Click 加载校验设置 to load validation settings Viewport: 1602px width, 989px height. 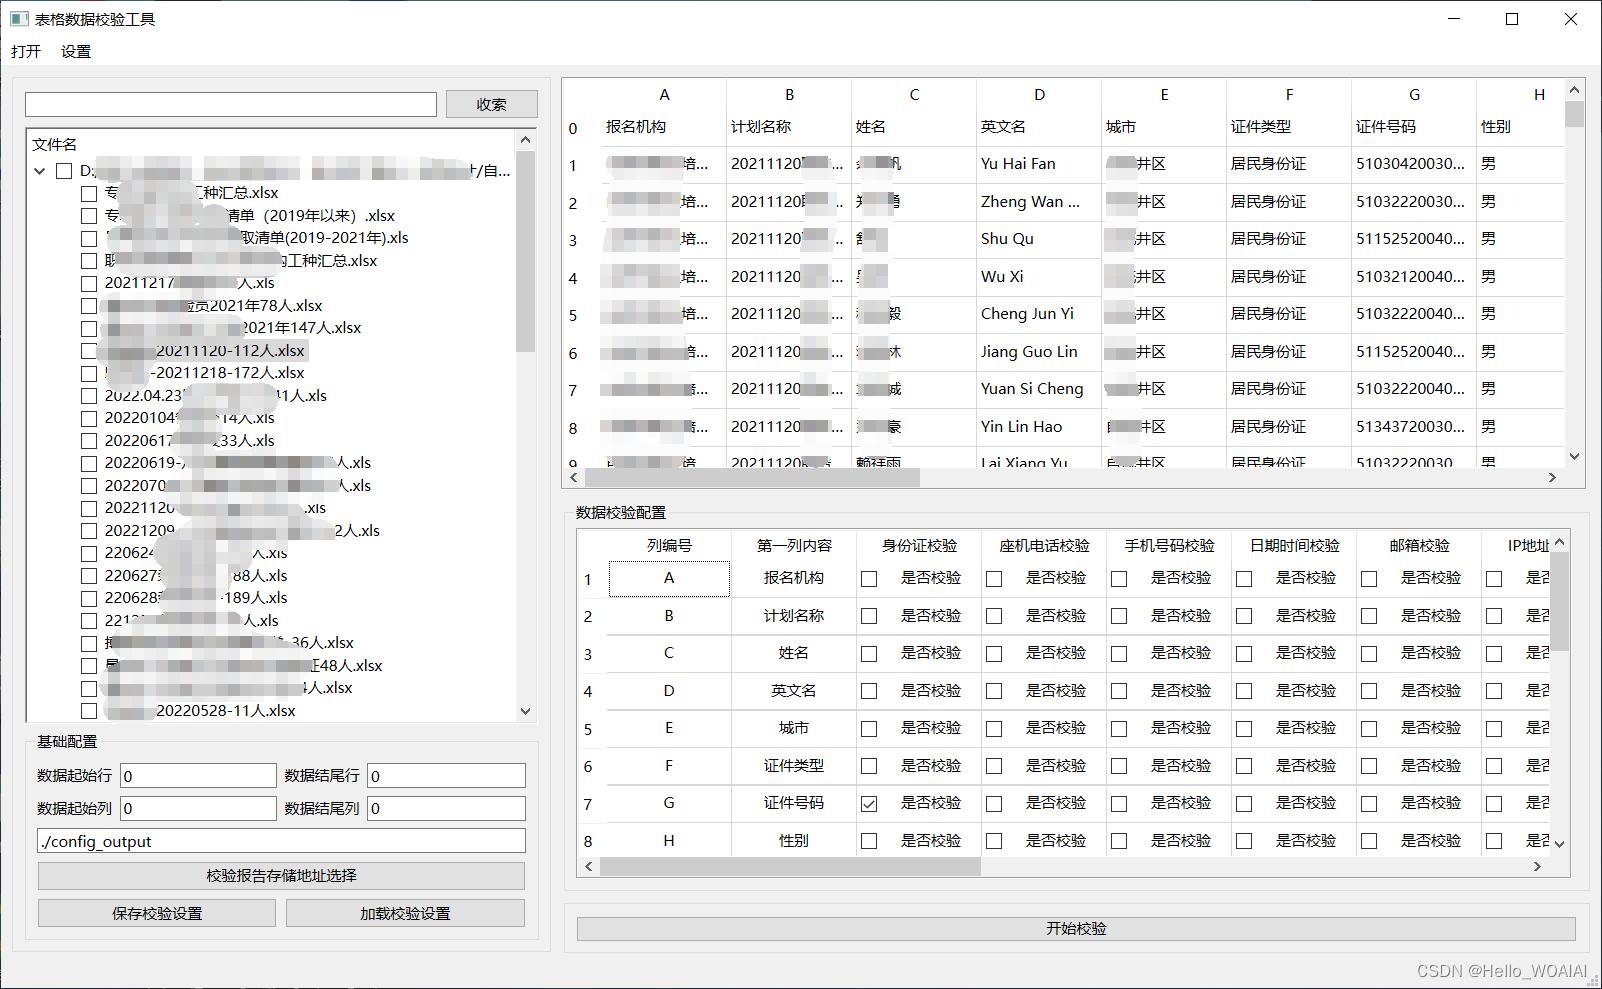click(x=405, y=912)
